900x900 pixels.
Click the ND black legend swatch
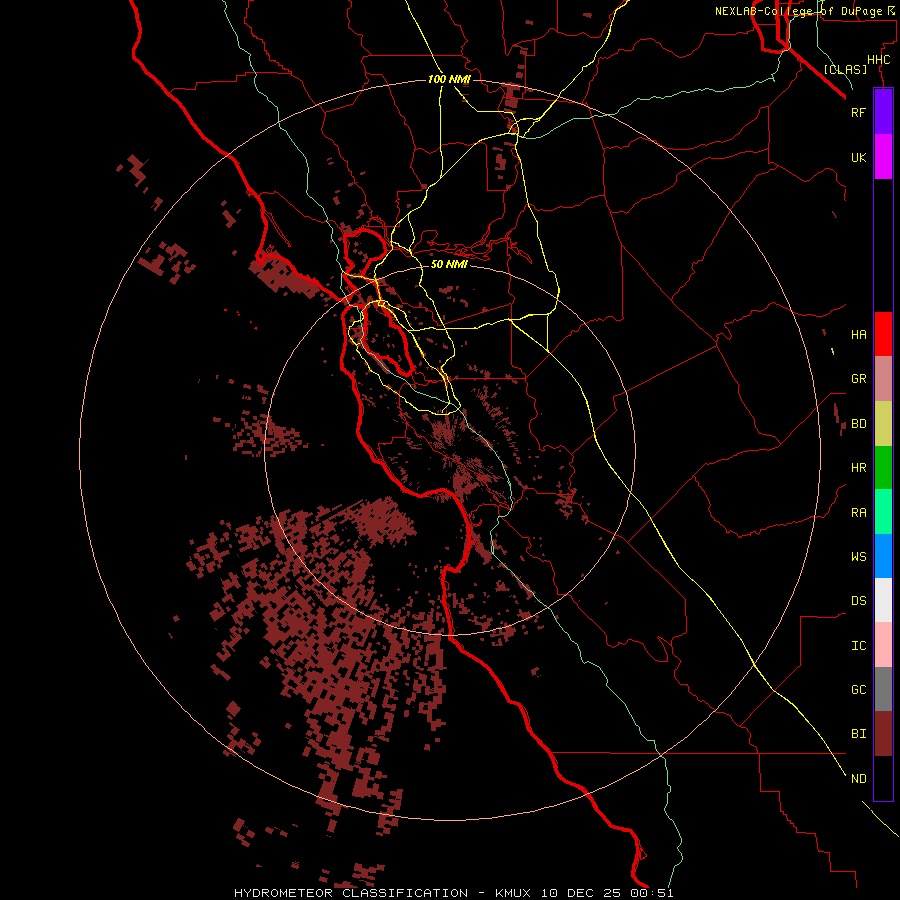coord(883,778)
